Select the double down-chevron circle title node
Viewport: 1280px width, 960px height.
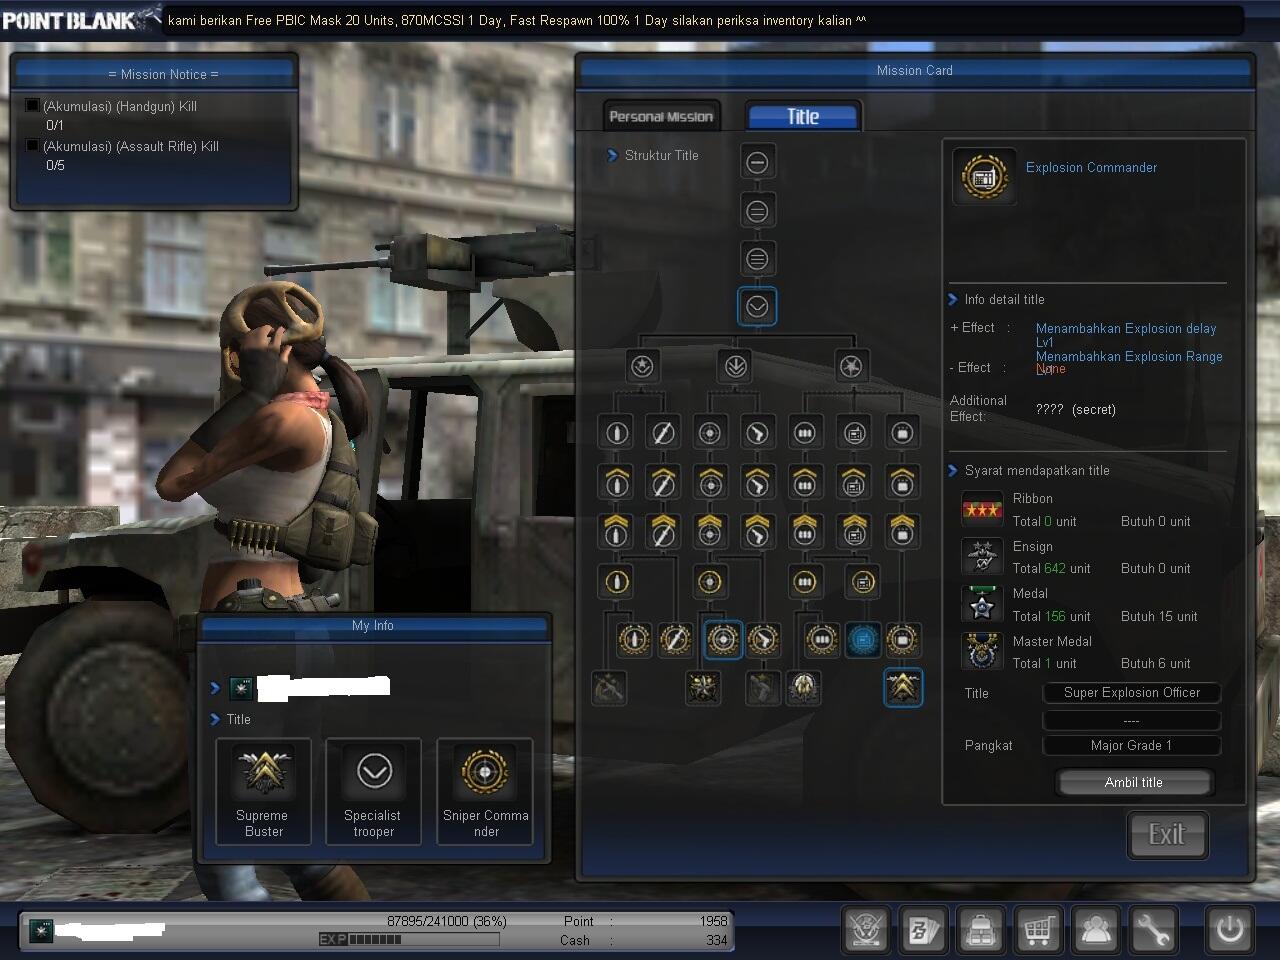735,366
